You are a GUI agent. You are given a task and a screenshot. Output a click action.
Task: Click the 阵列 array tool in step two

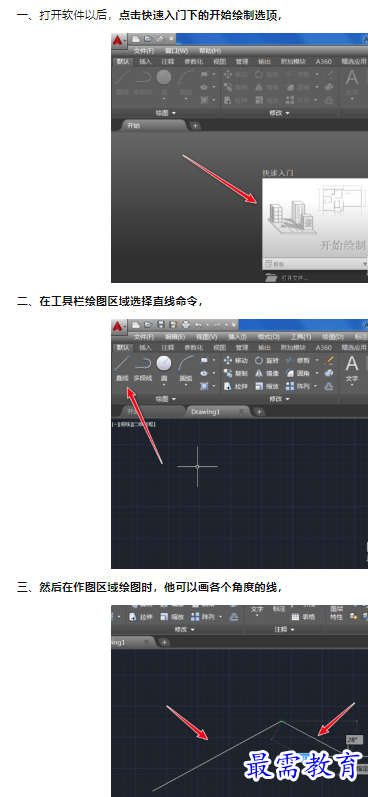[x=298, y=386]
